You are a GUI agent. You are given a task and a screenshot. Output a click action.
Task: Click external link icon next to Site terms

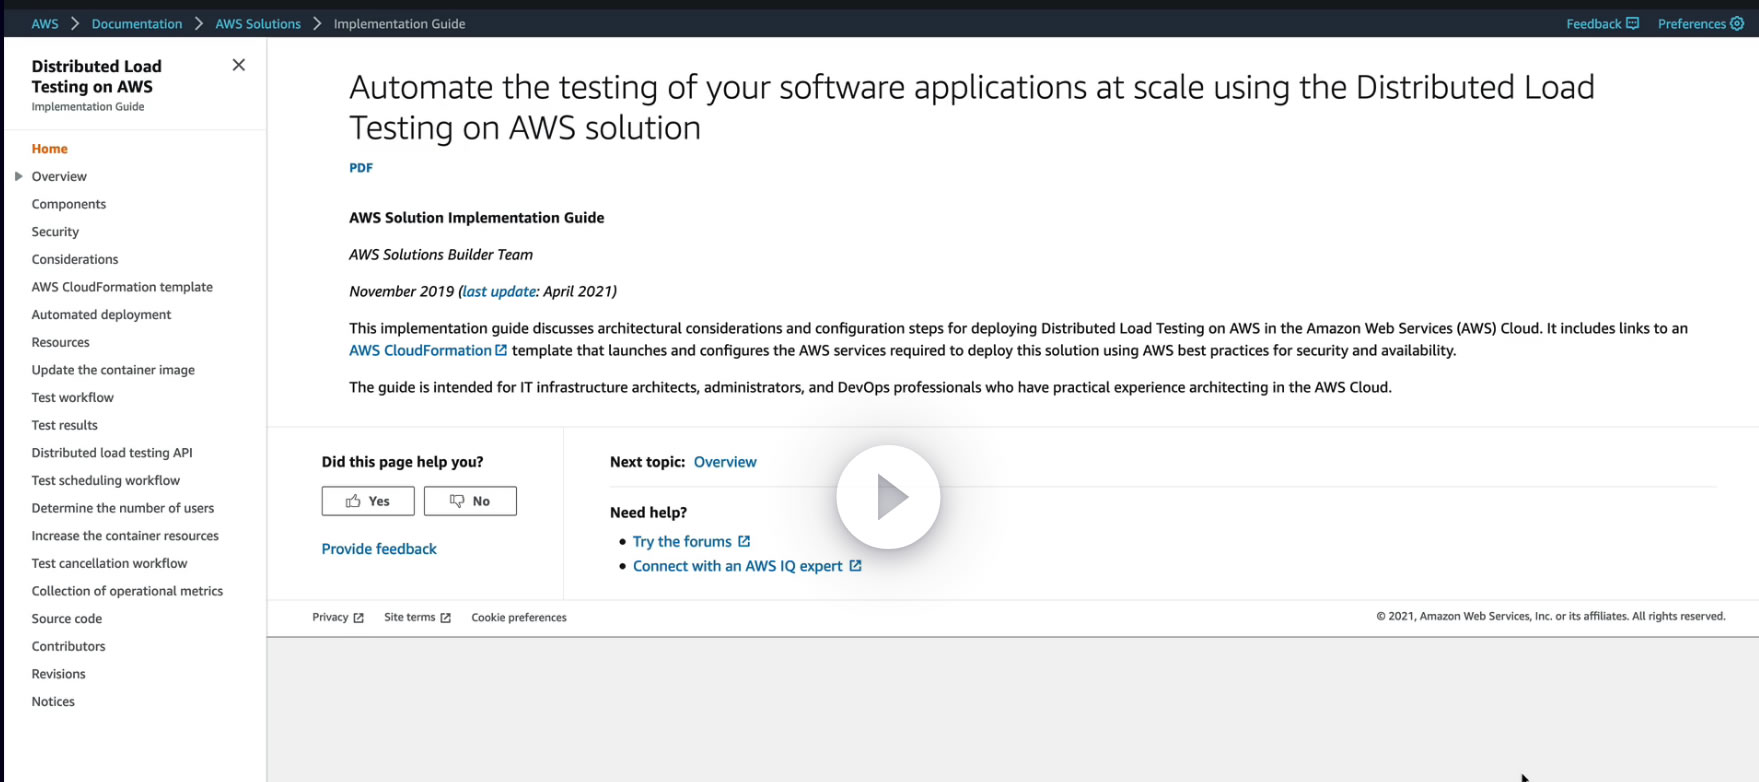coord(445,618)
